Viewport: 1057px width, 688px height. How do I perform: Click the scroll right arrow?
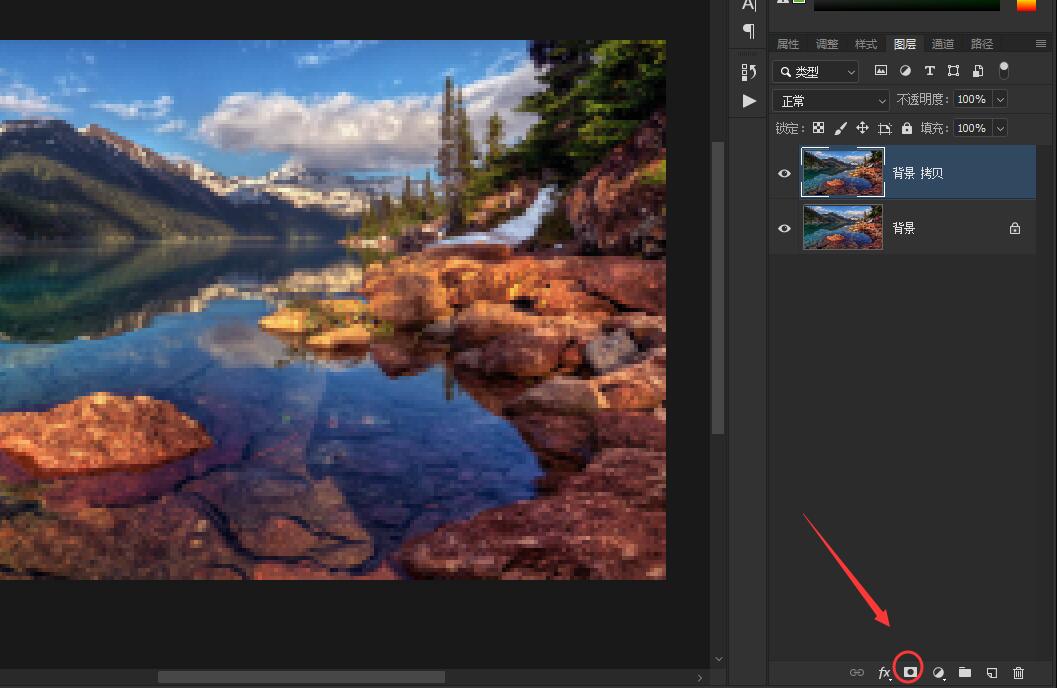coord(700,678)
